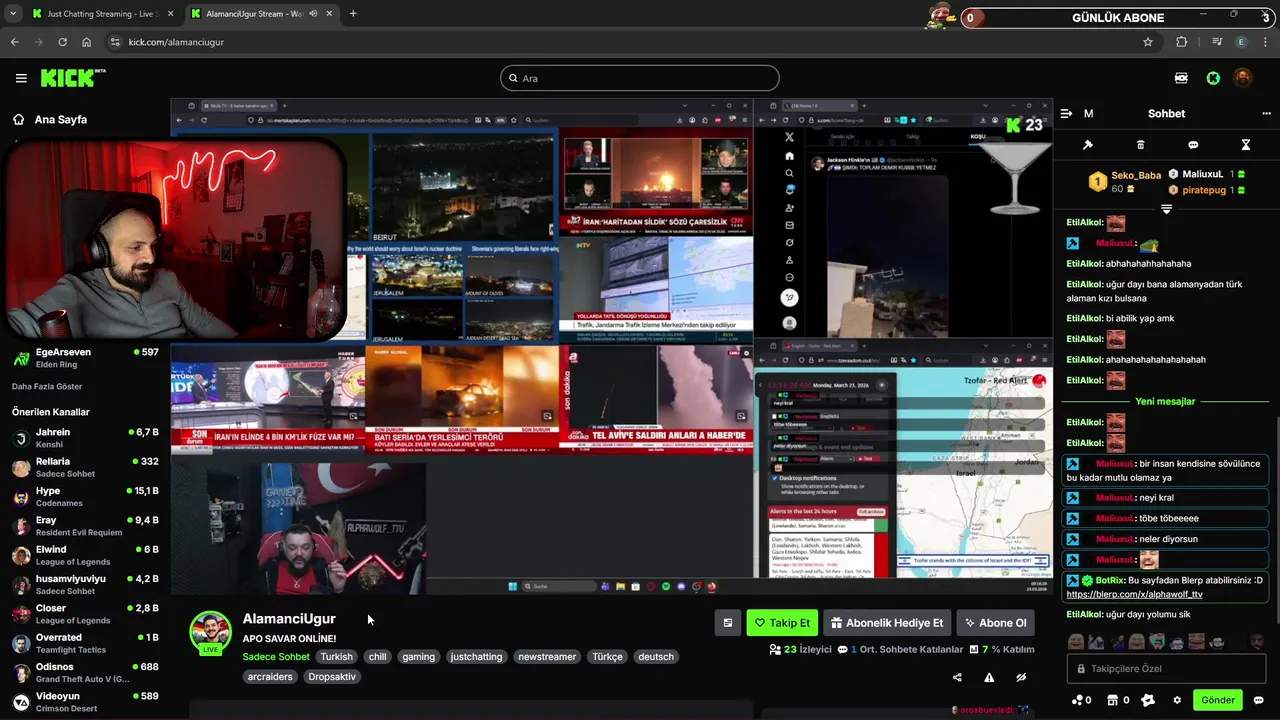The width and height of the screenshot is (1280, 720).
Task: Open Elwind channel in sidebar
Action: [85, 555]
